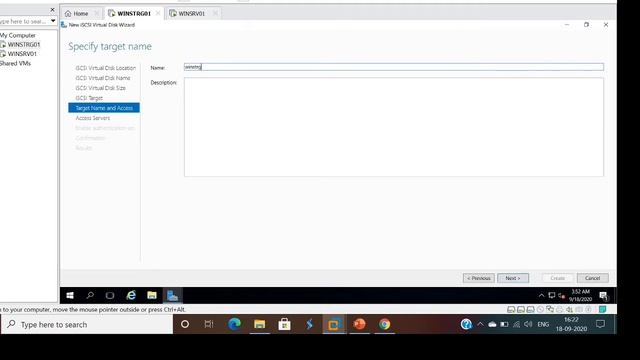Click the host speaker volume icon
Viewport: 640px width, 360px height.
[528, 324]
